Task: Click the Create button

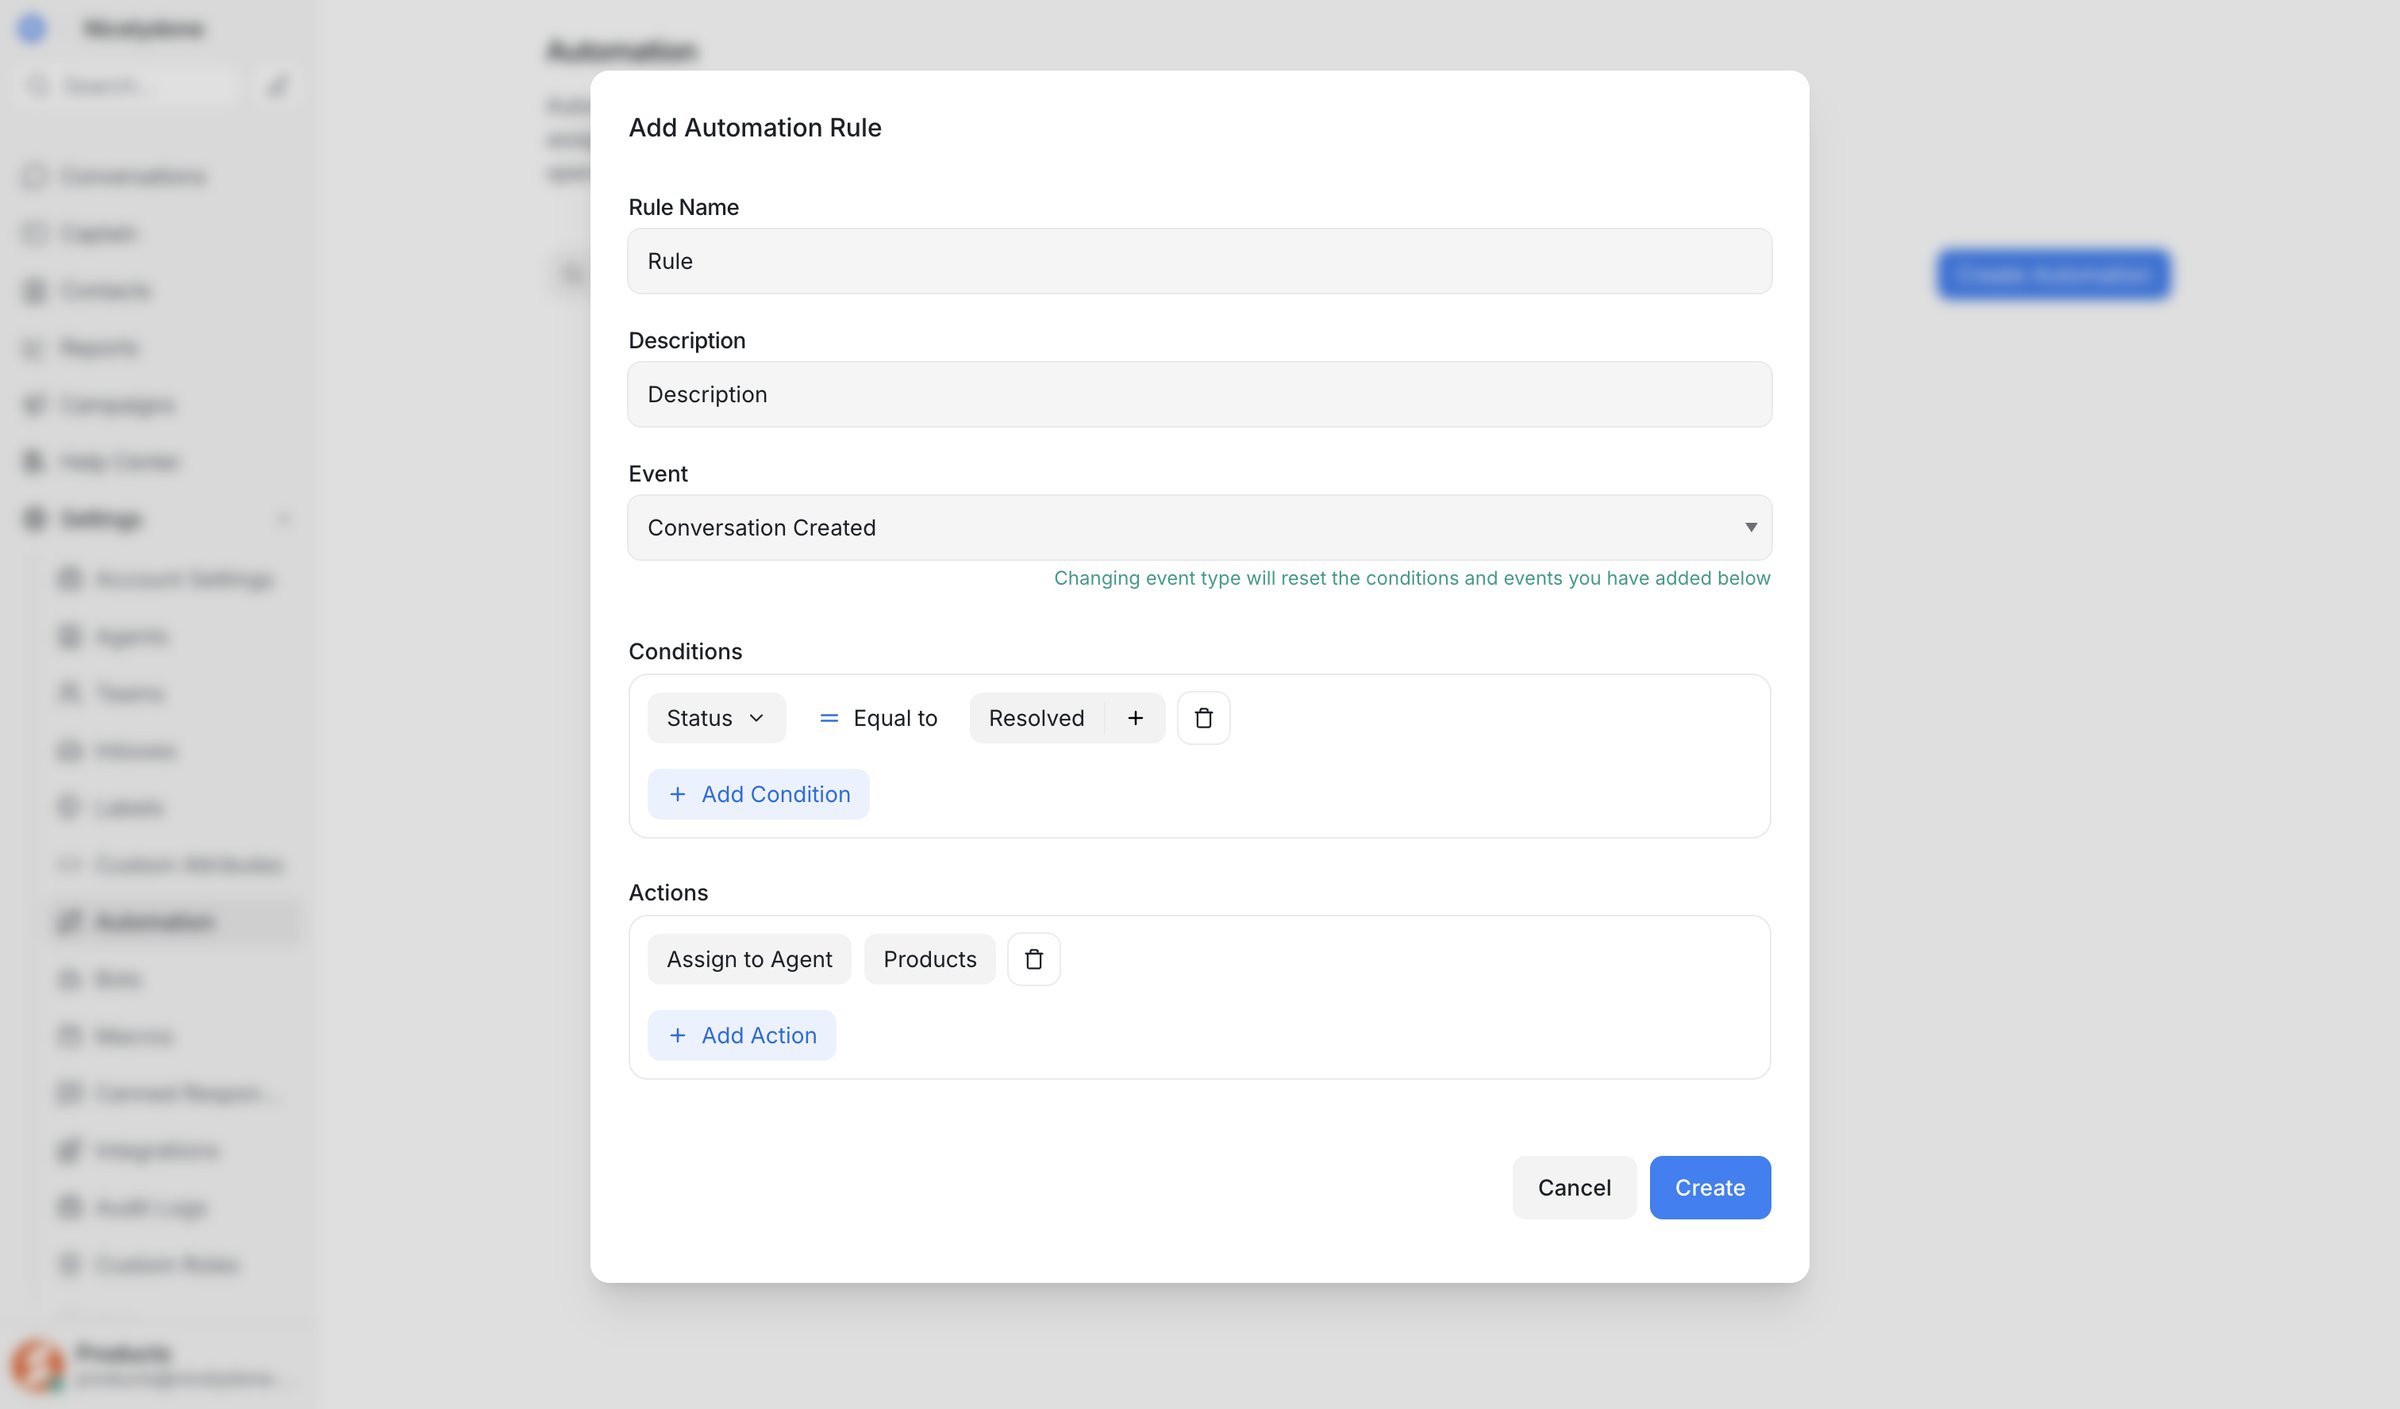Action: click(1709, 1187)
